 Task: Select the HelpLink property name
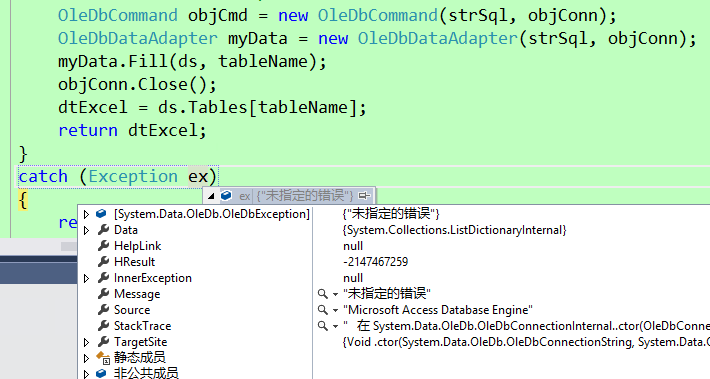(x=138, y=246)
